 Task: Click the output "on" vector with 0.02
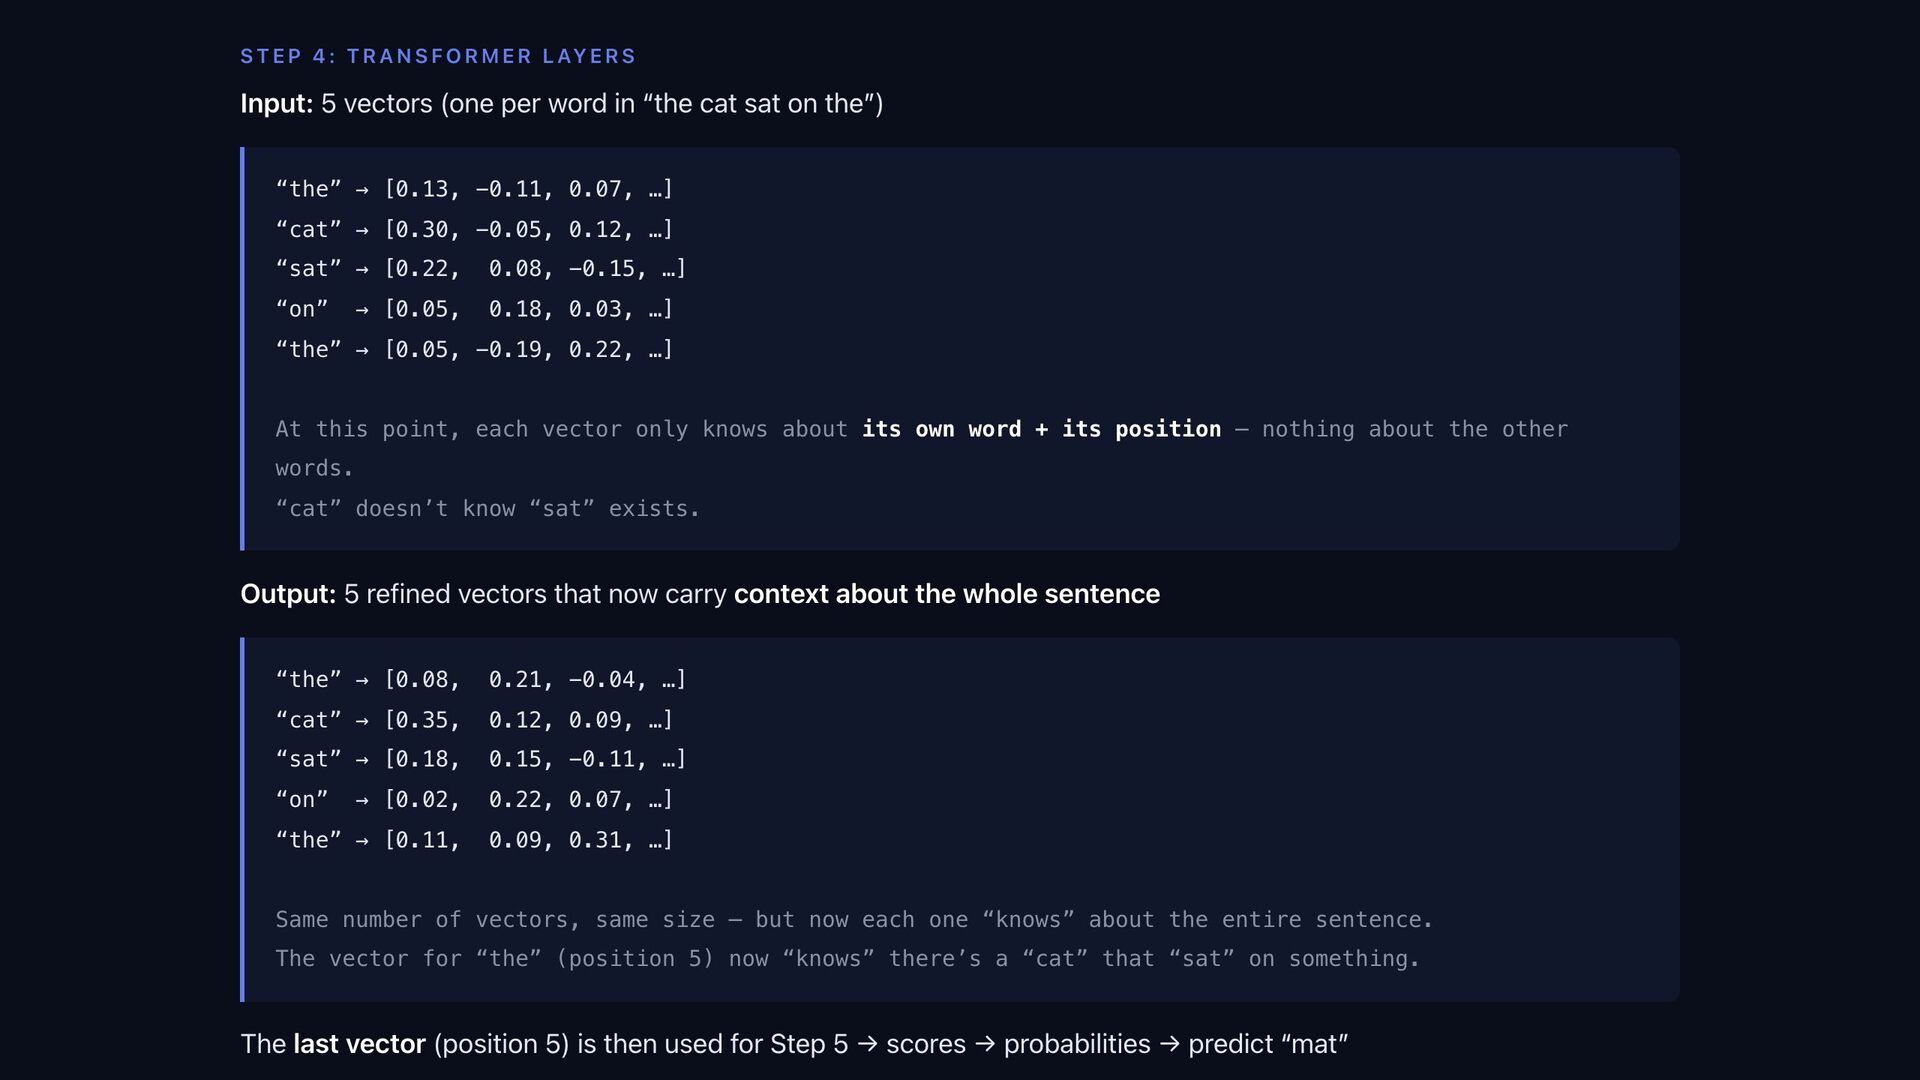click(x=474, y=800)
